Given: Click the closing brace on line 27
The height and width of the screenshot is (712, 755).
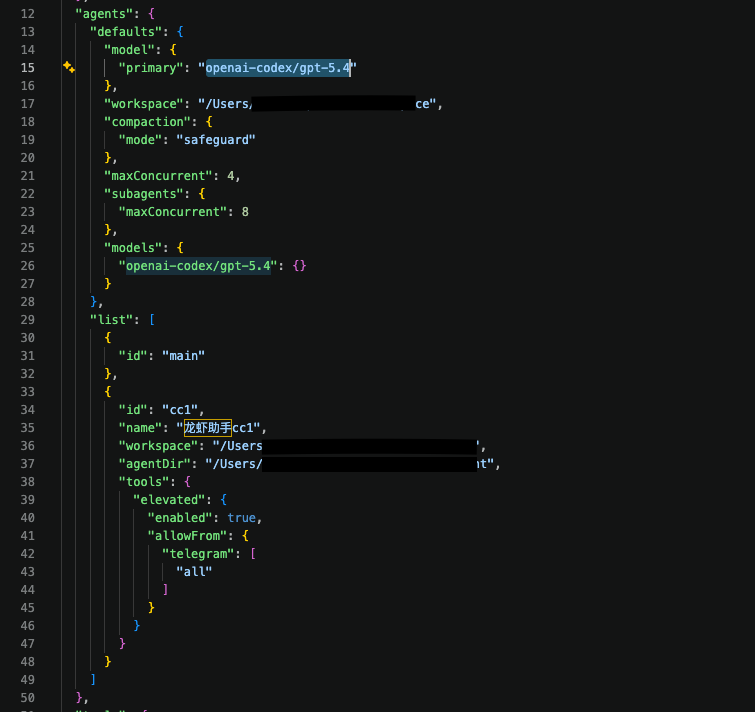Looking at the screenshot, I should 108,284.
